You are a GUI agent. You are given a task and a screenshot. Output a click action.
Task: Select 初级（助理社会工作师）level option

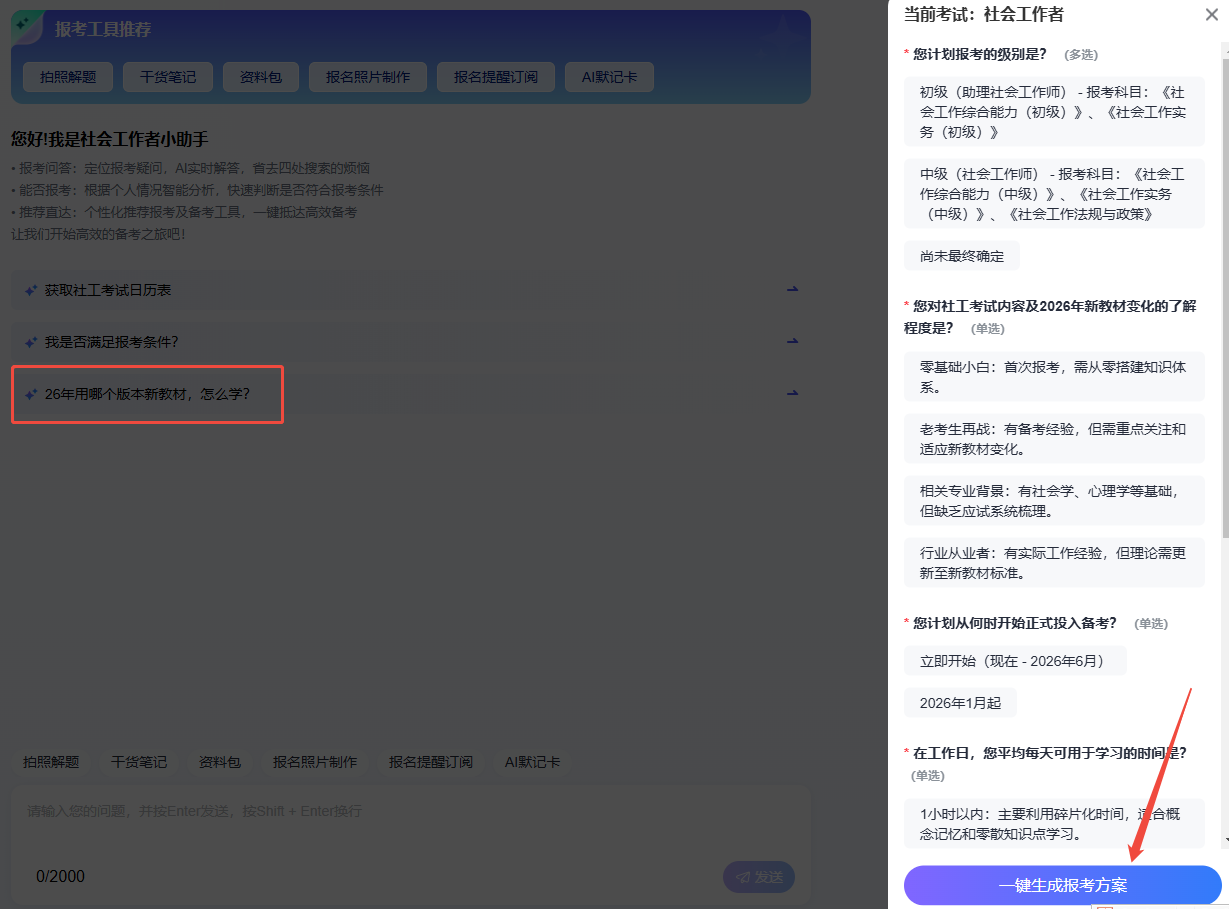pos(1054,112)
